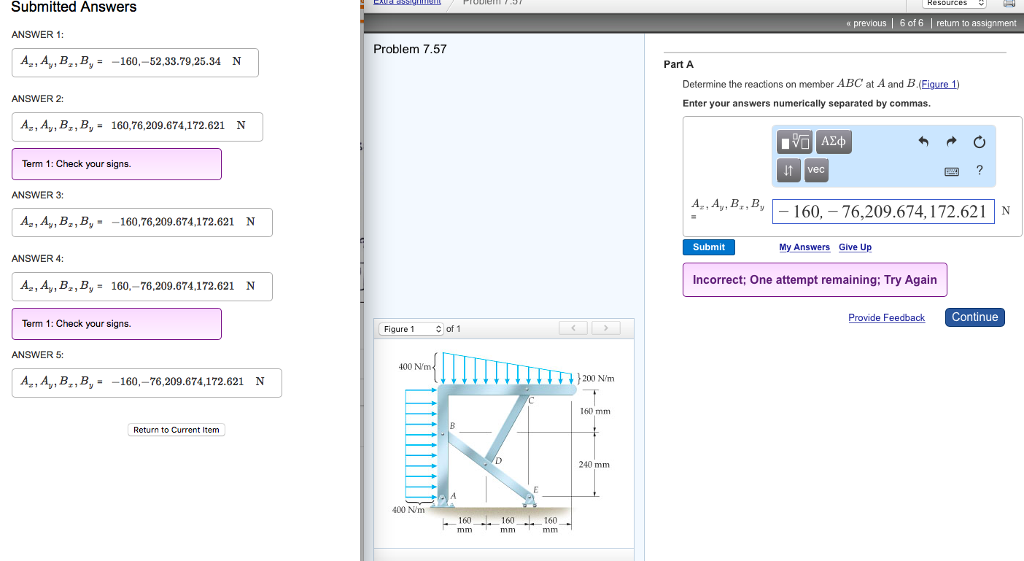Open the Figure 1 link in question
This screenshot has height=561, width=1024.
click(x=938, y=84)
